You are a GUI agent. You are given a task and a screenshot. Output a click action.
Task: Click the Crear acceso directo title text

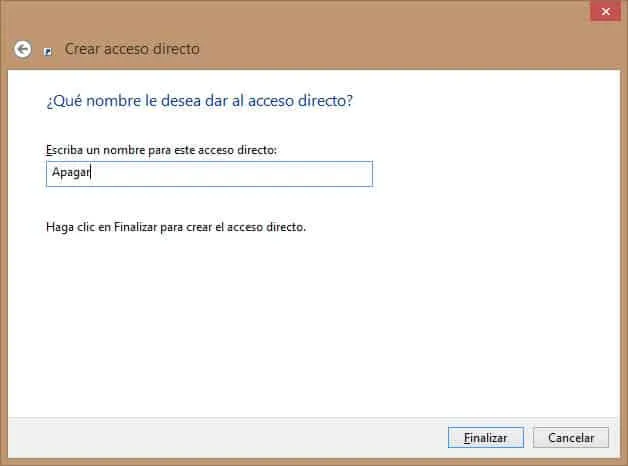tap(132, 48)
